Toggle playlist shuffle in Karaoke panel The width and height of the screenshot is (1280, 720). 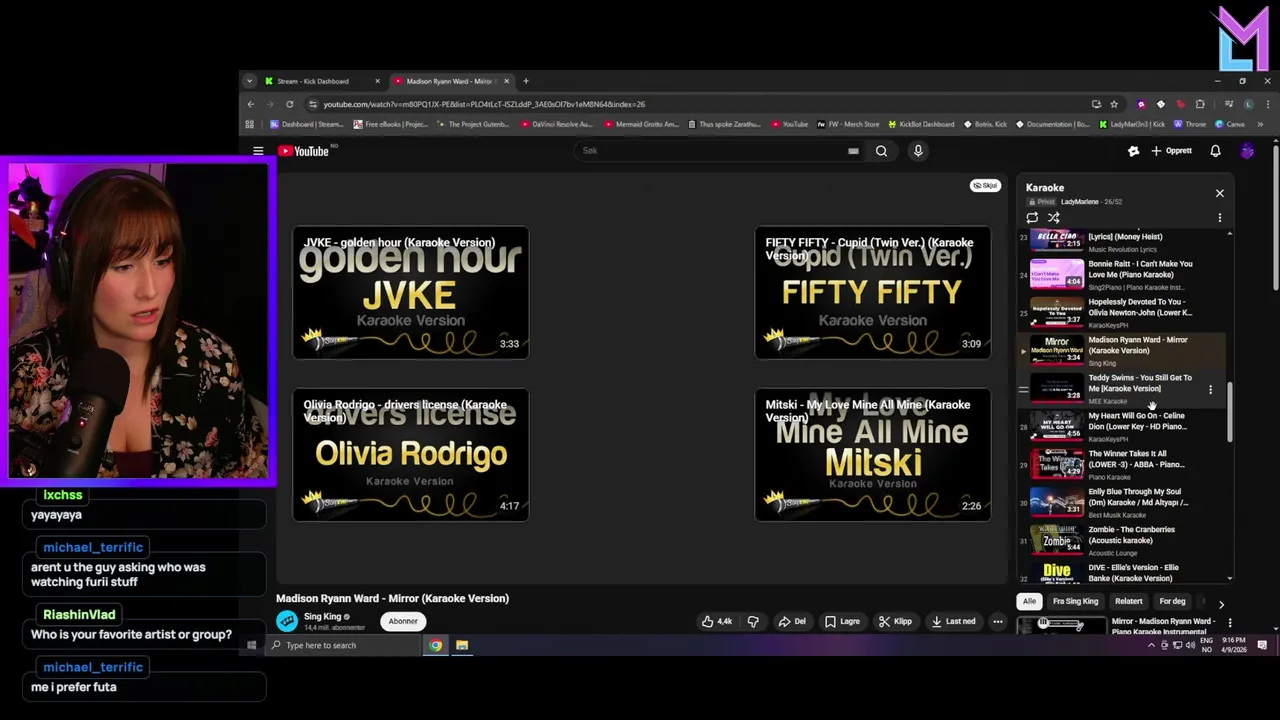(1053, 217)
